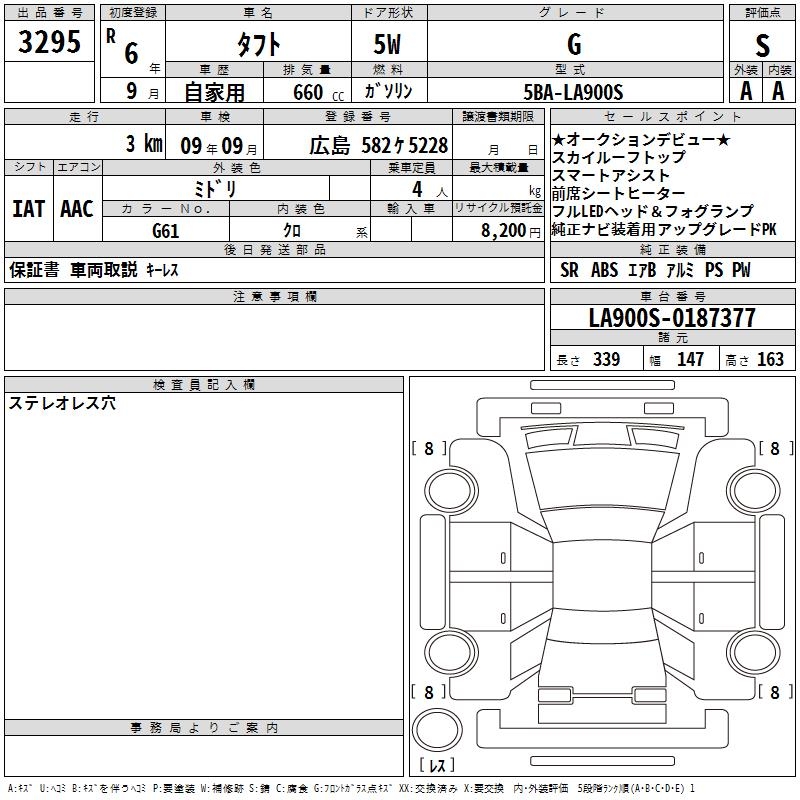Select the car name タフト
800x800 pixels.
257,44
